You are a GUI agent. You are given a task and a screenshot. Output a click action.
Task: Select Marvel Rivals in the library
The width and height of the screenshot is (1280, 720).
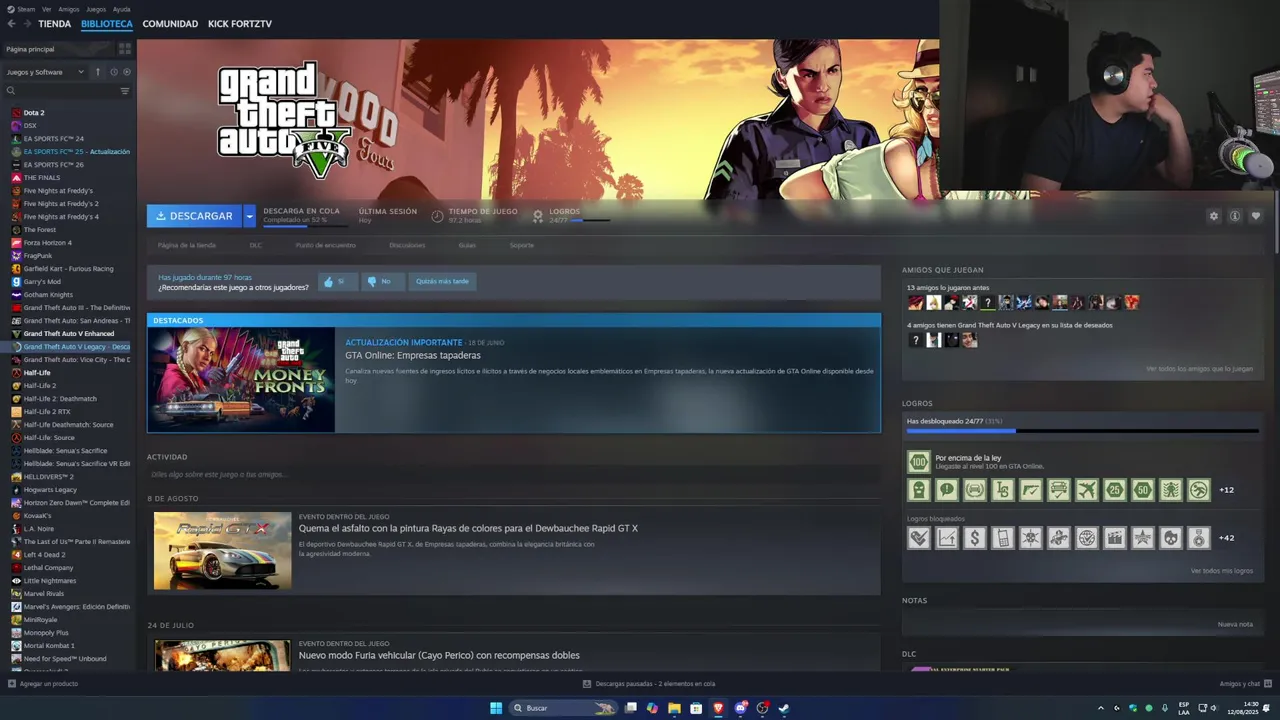44,594
